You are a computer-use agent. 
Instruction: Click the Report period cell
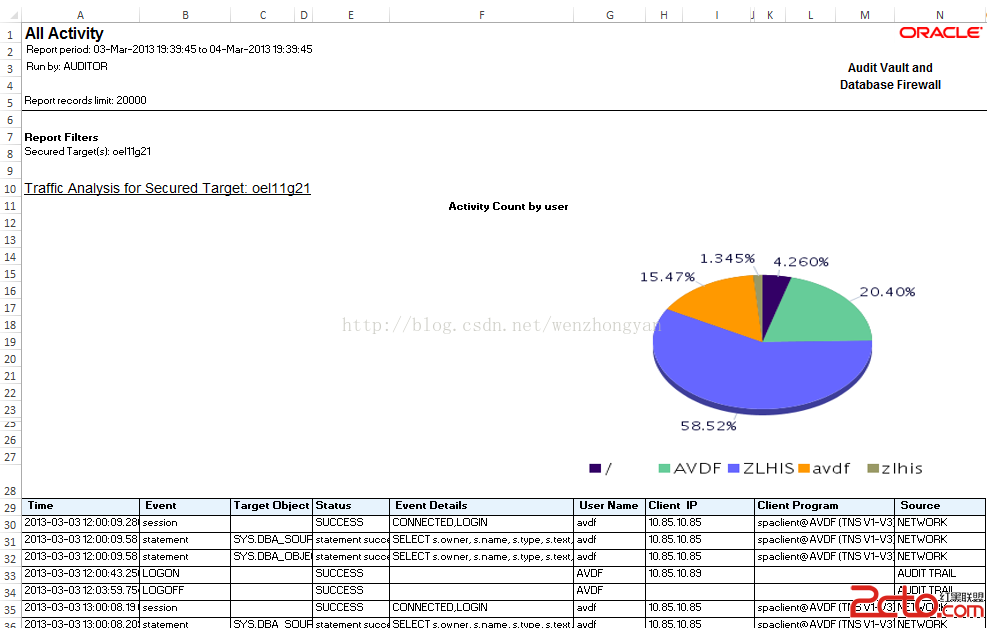tap(169, 49)
